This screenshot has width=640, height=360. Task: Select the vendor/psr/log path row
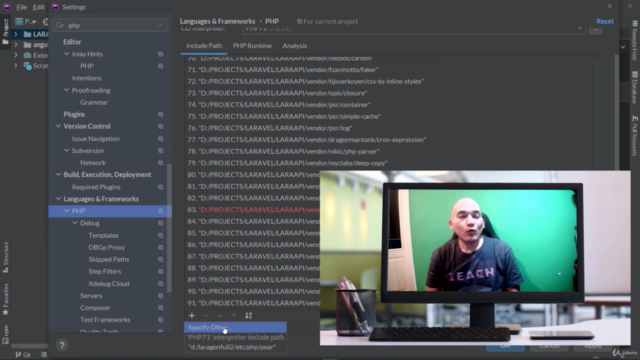269,128
